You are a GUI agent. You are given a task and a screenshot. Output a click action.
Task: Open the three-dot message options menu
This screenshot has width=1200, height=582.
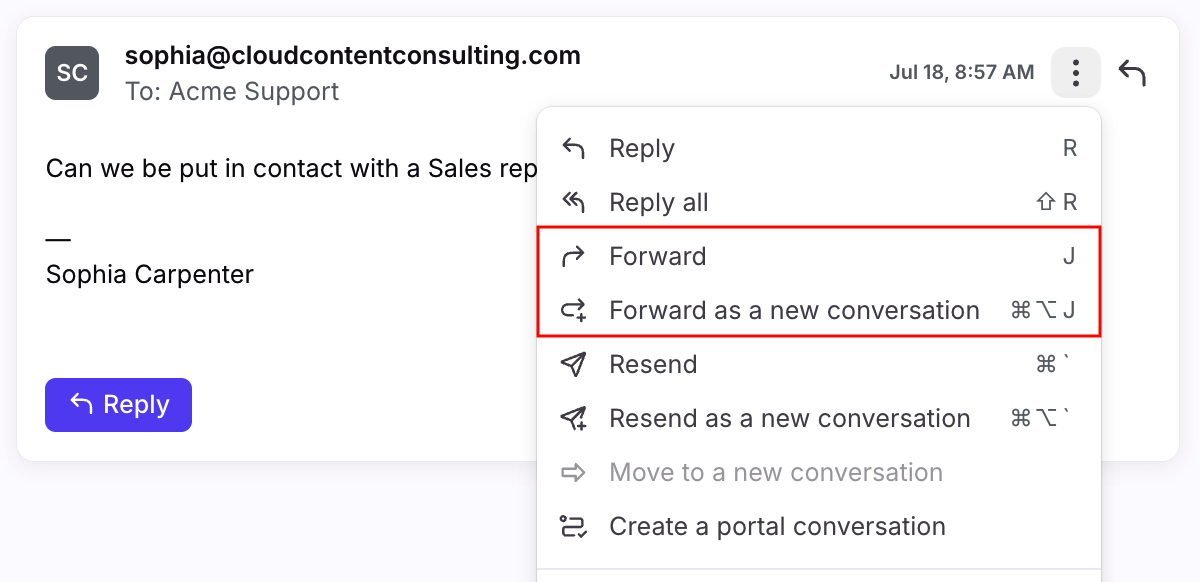(1076, 73)
